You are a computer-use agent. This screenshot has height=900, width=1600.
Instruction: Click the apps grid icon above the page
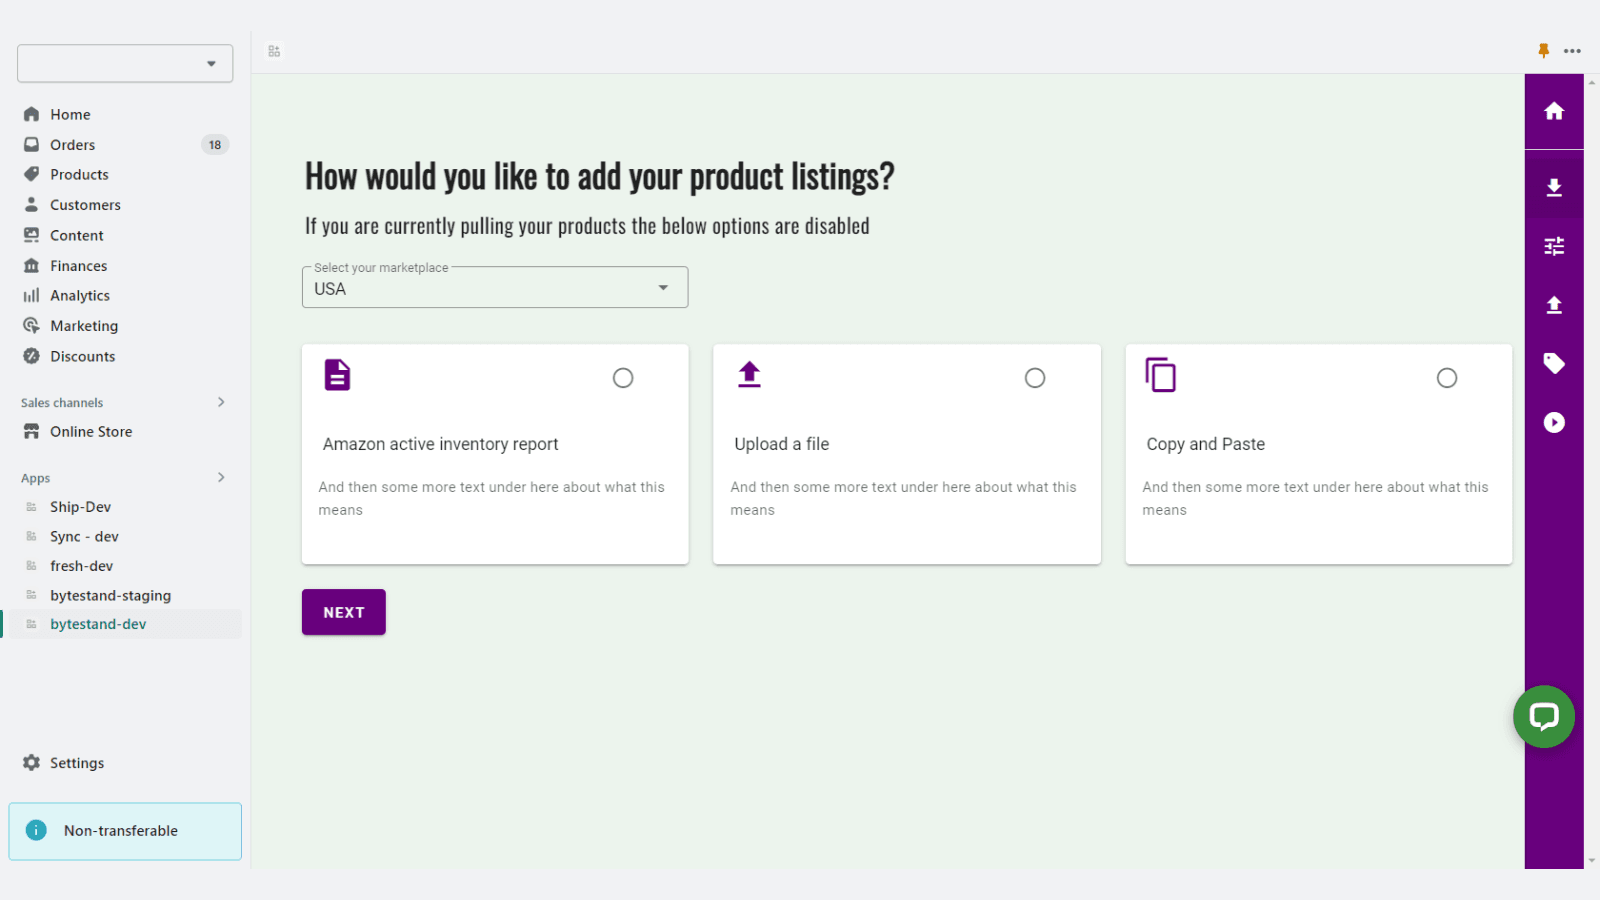coord(273,50)
